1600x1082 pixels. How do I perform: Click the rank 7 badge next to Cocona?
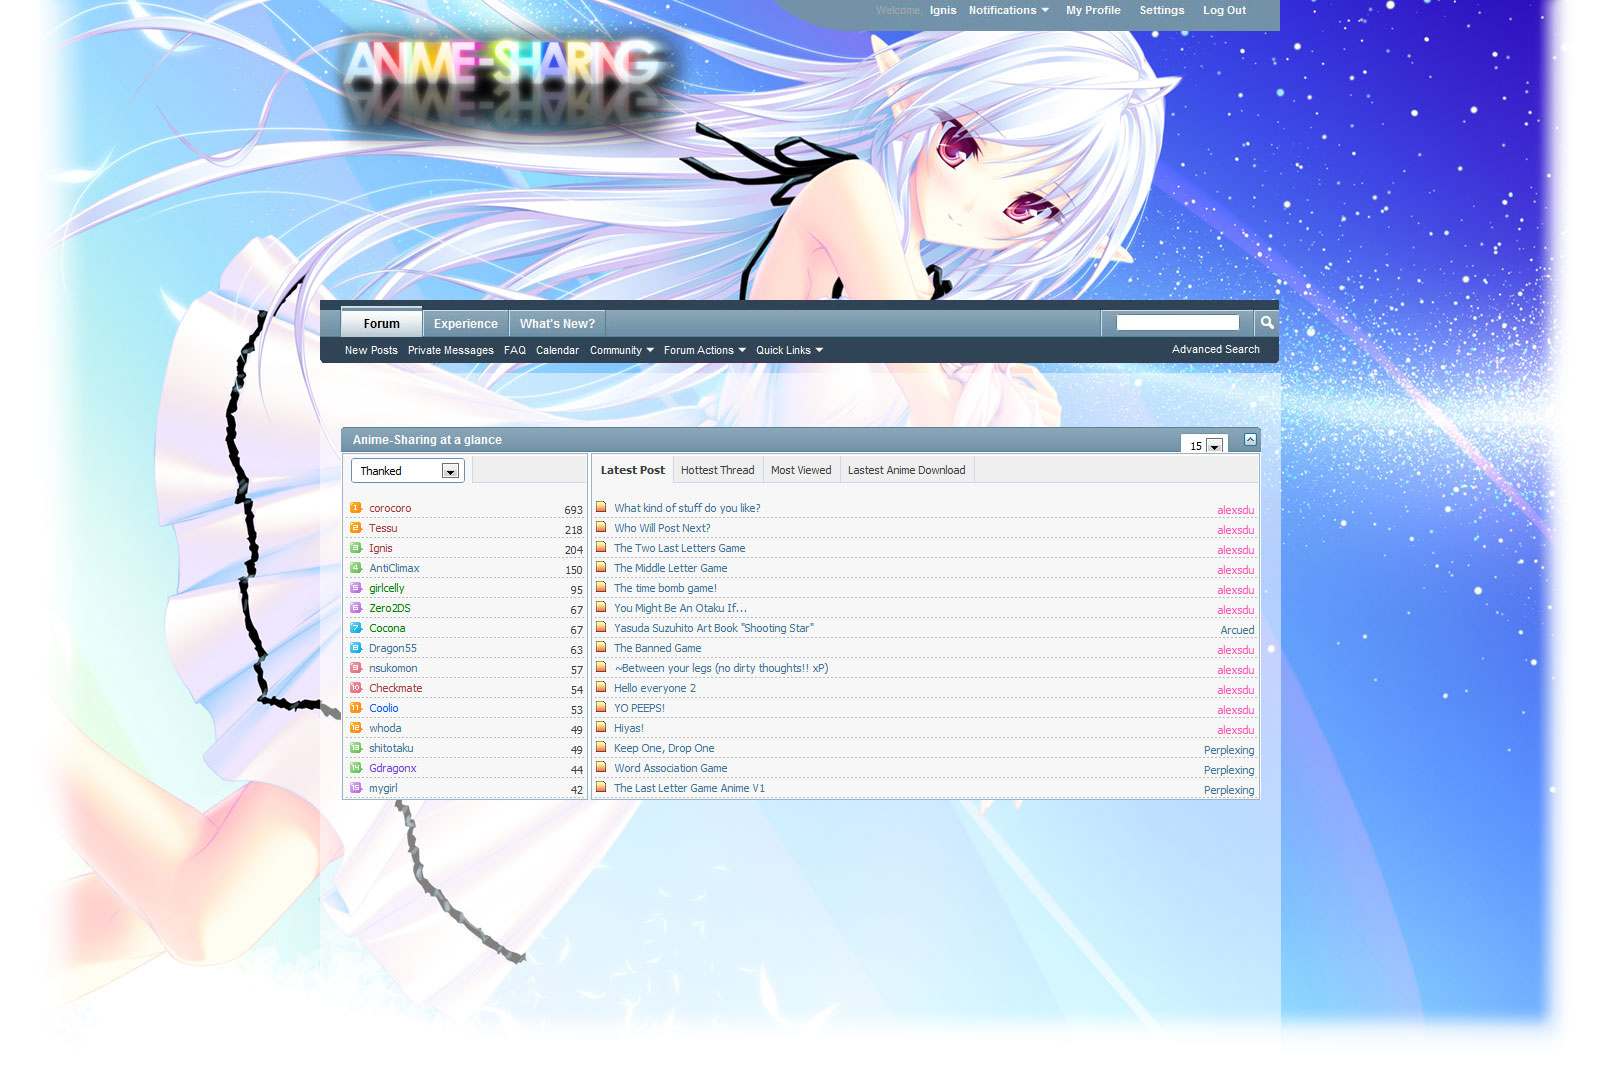pyautogui.click(x=355, y=628)
